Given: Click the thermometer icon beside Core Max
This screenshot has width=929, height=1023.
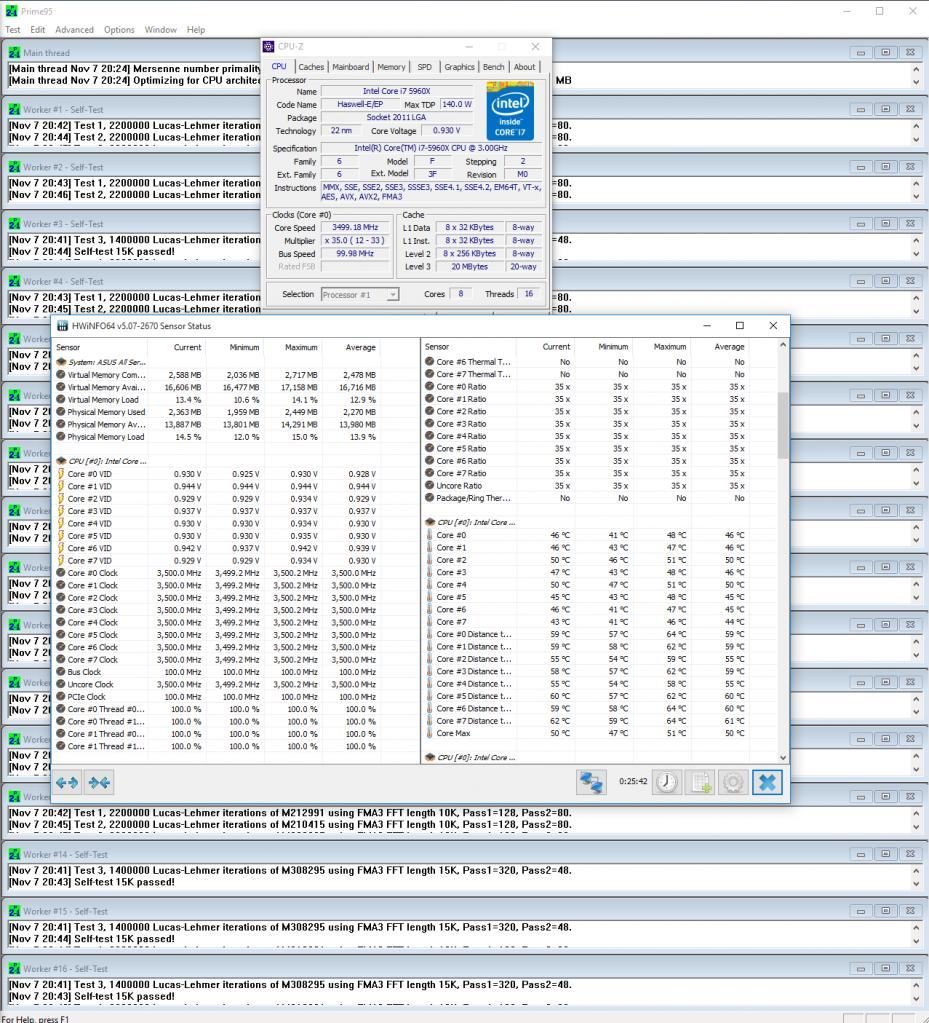Looking at the screenshot, I should pos(429,733).
